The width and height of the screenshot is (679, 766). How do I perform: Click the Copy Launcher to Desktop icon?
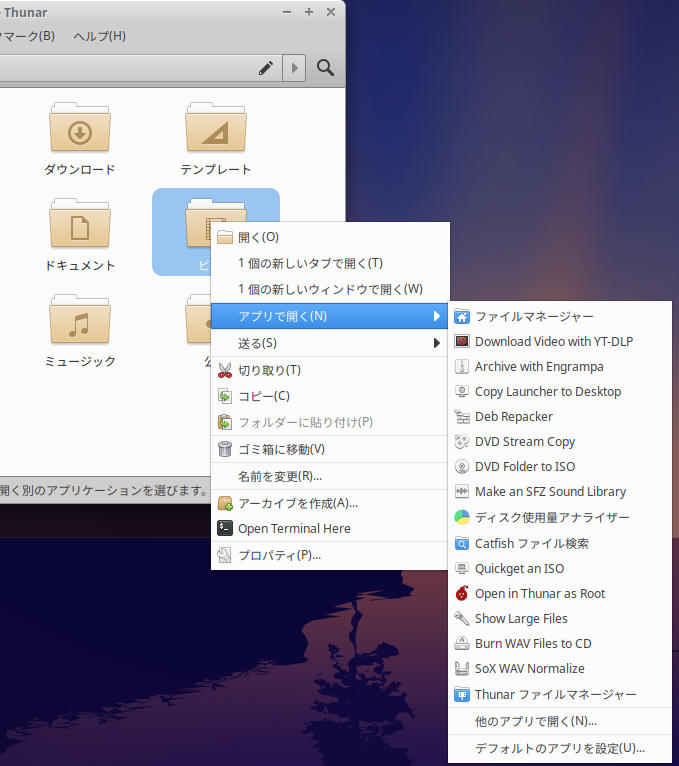pyautogui.click(x=462, y=391)
